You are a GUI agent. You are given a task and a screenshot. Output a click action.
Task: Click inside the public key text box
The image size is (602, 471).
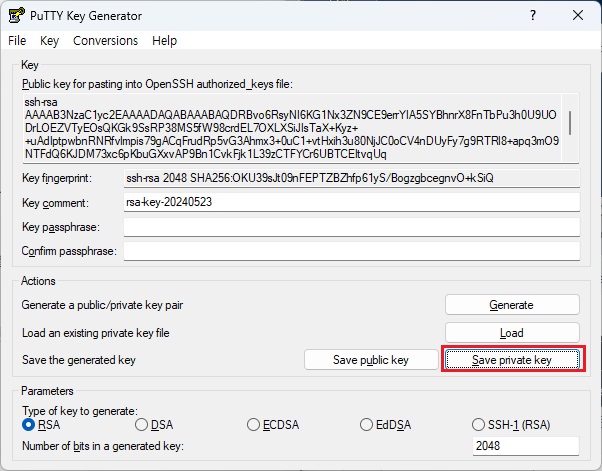coord(292,128)
